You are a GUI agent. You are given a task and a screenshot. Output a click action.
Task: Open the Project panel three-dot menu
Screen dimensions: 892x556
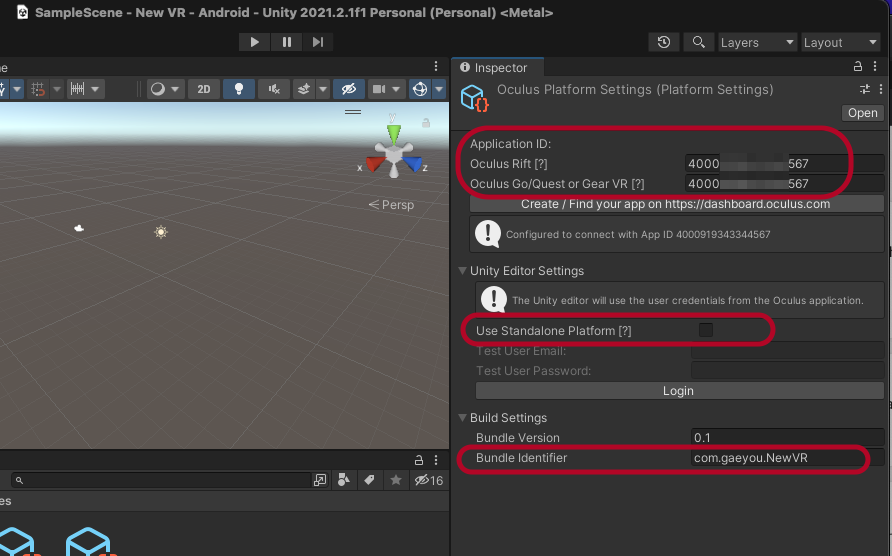click(436, 460)
